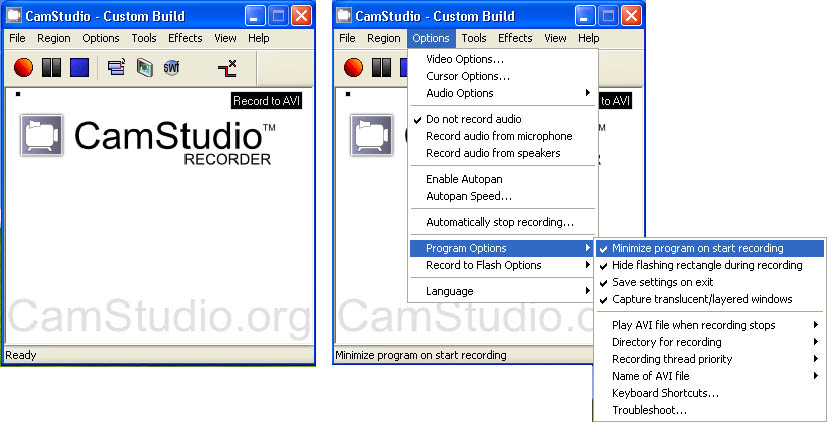This screenshot has width=835, height=437.
Task: Select Record audio from speakers
Action: pyautogui.click(x=503, y=153)
